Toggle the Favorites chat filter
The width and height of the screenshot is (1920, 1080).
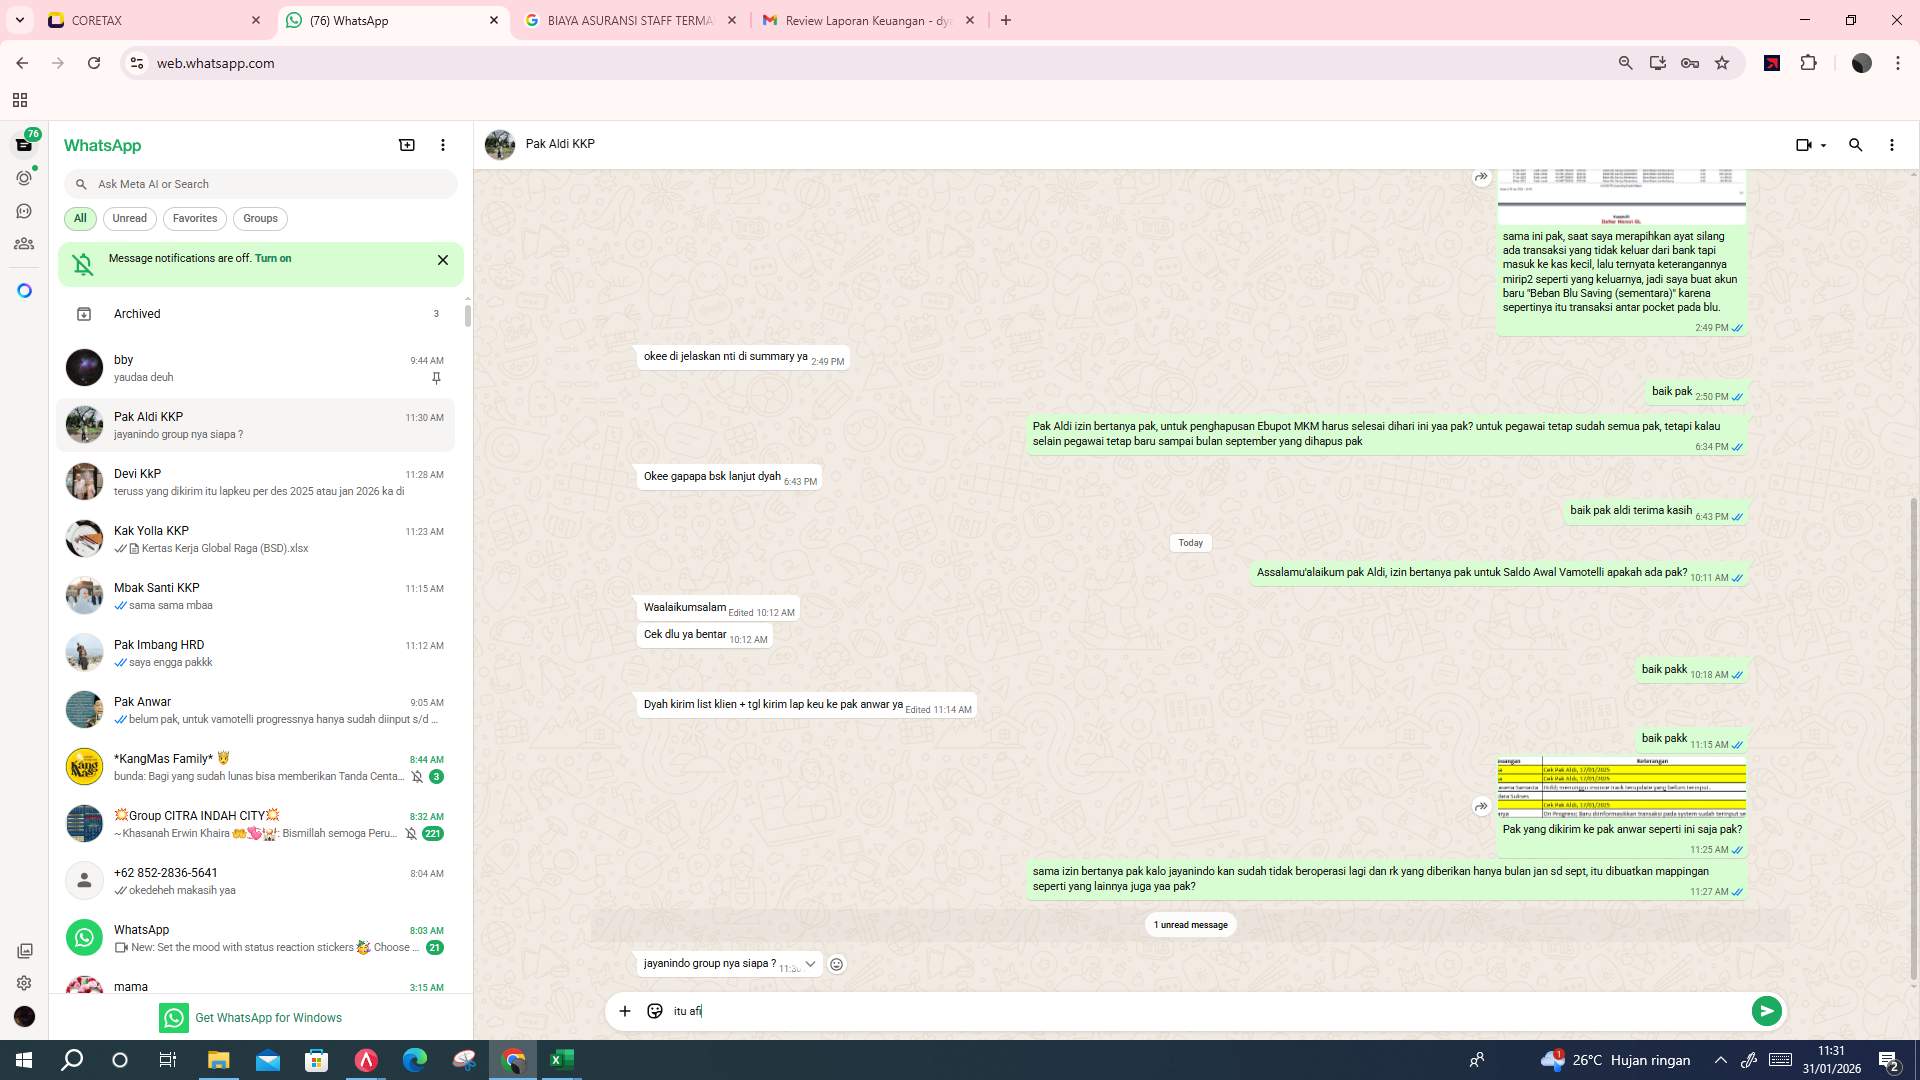(x=195, y=218)
